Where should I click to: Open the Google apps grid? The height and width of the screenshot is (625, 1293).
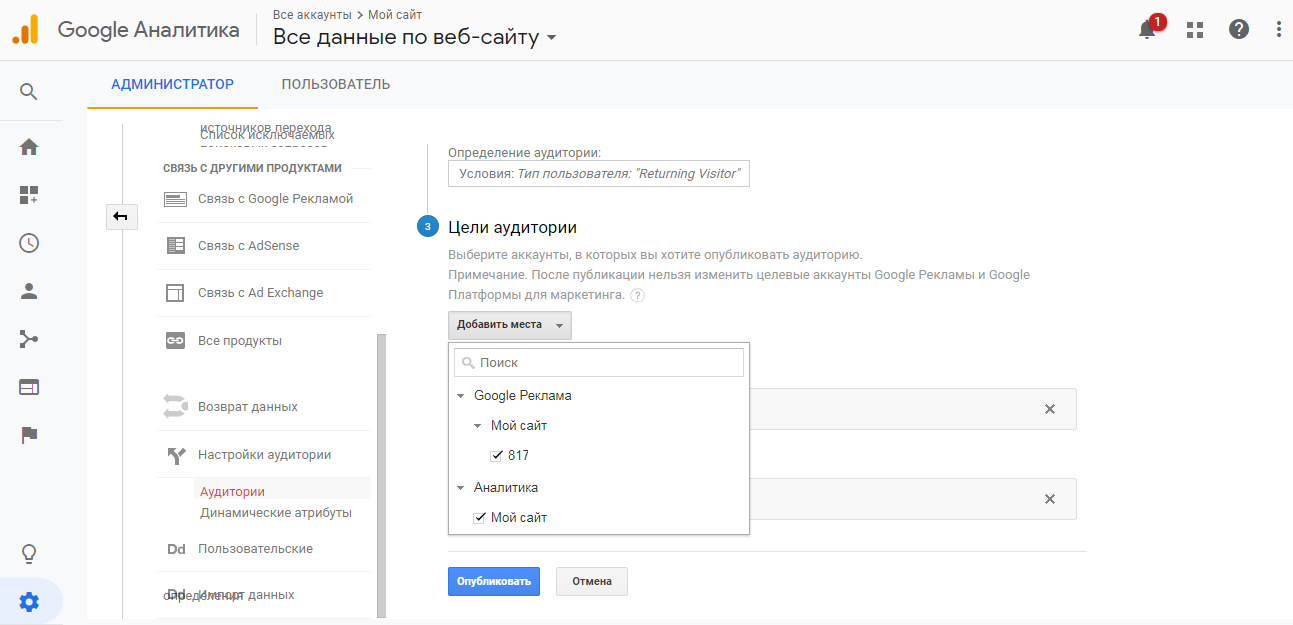point(1194,30)
